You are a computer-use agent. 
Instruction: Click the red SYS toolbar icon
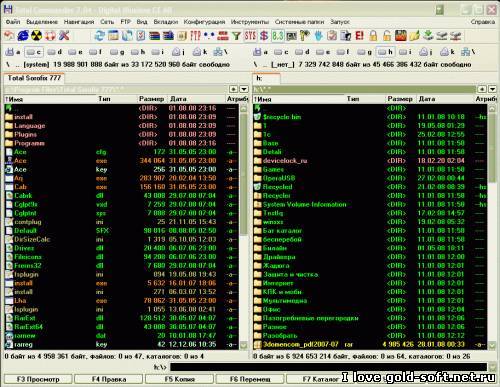point(250,35)
